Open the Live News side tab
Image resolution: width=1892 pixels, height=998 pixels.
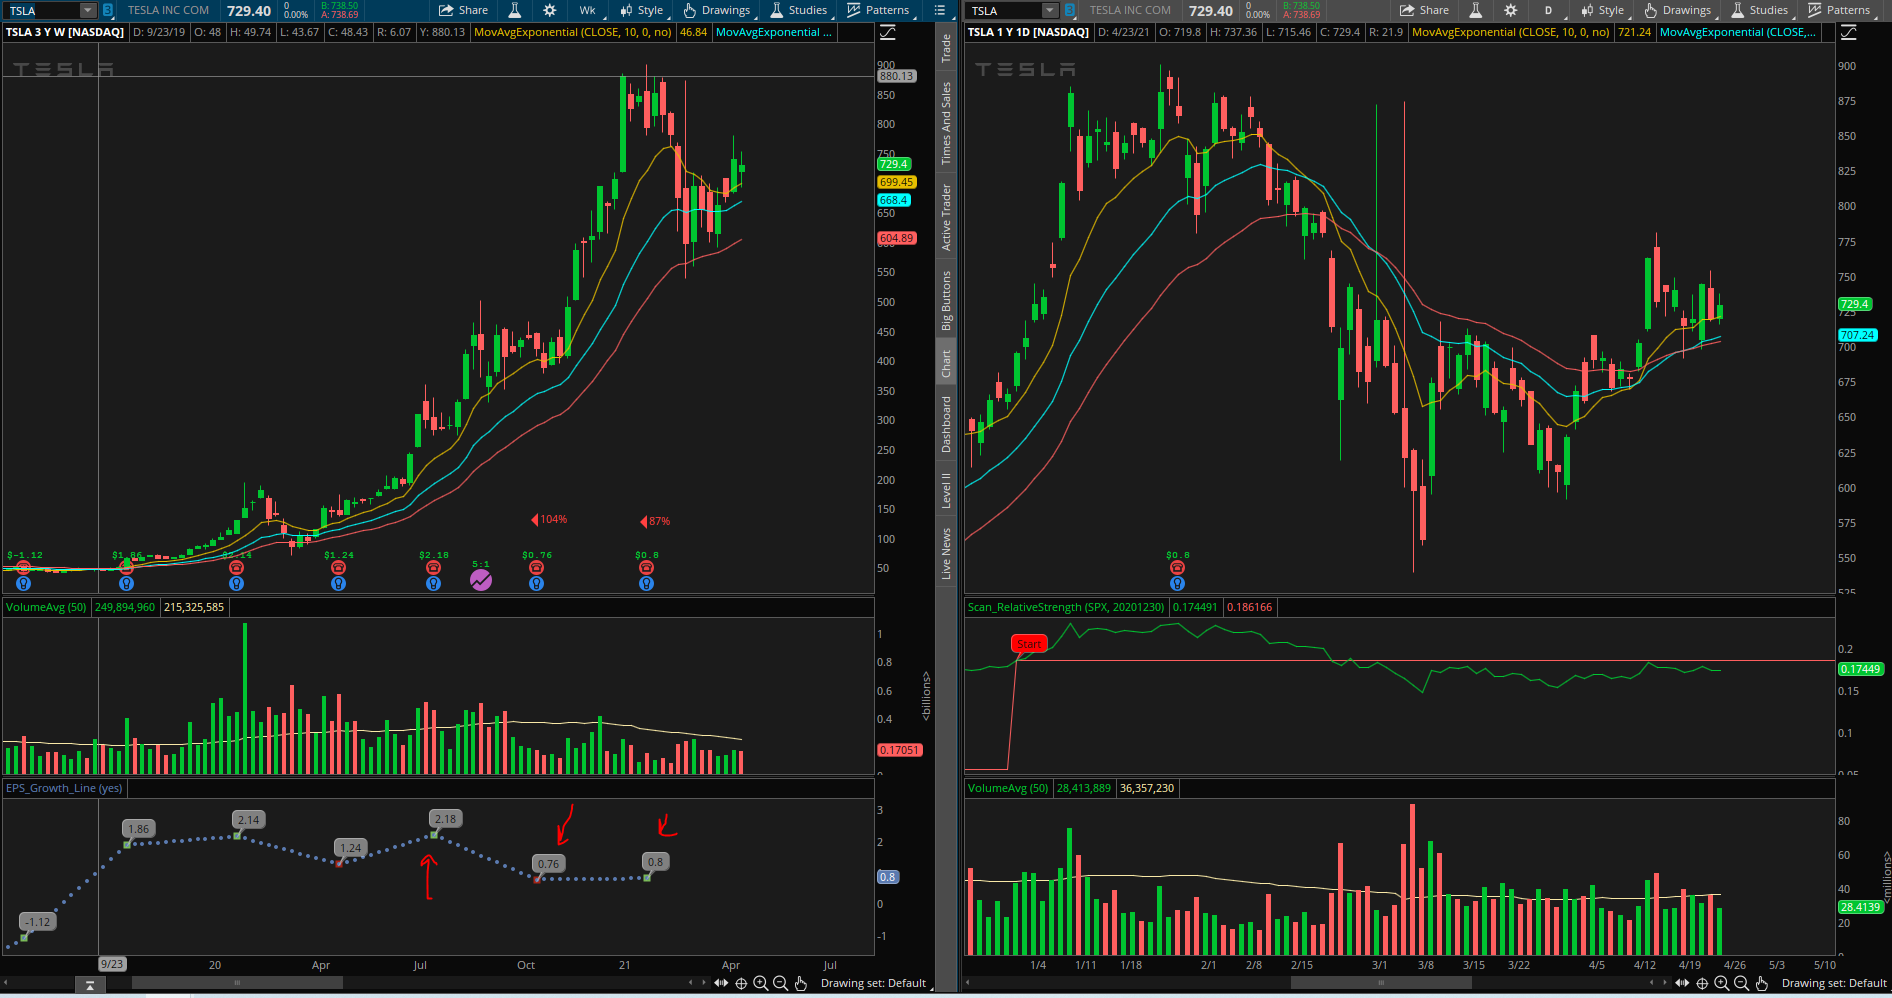pyautogui.click(x=946, y=553)
